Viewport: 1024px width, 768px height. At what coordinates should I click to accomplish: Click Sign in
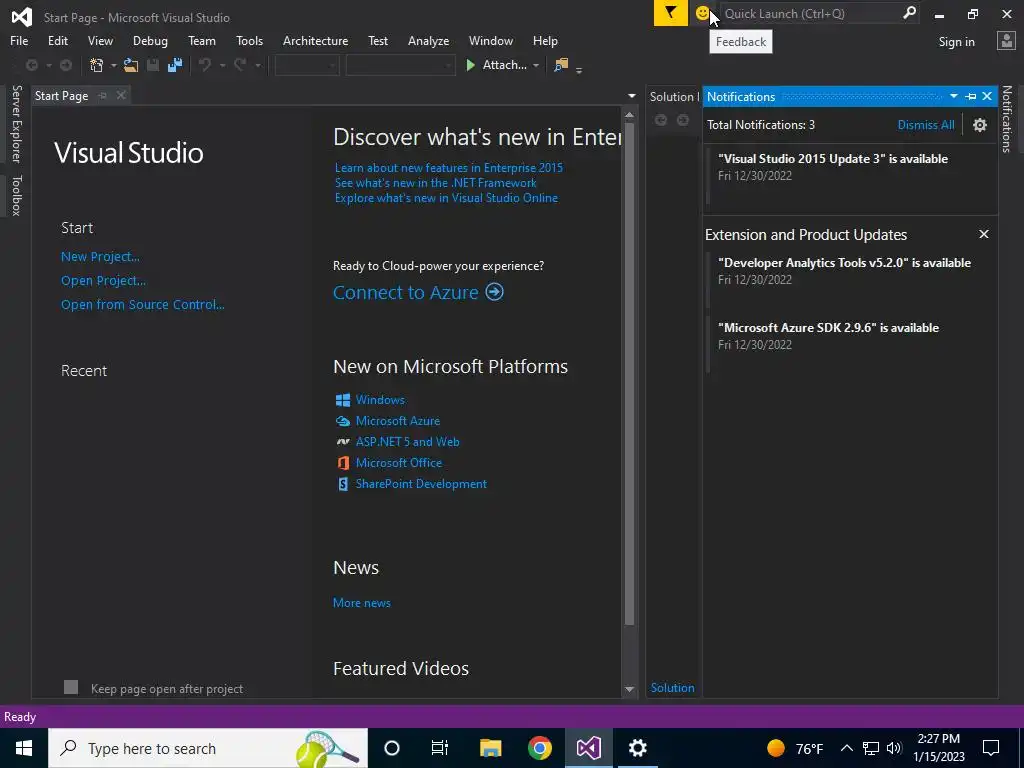pyautogui.click(x=956, y=42)
